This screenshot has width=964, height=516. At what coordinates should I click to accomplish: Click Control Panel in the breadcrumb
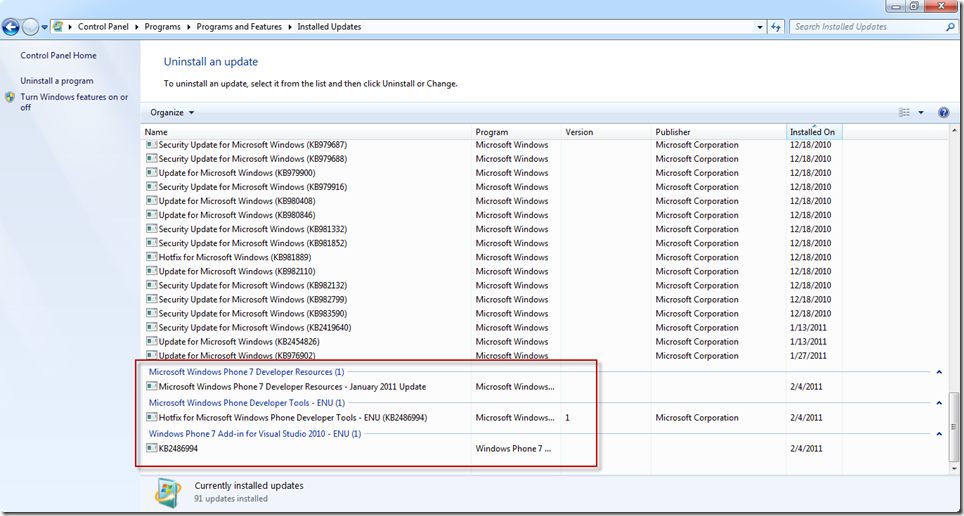coord(103,26)
